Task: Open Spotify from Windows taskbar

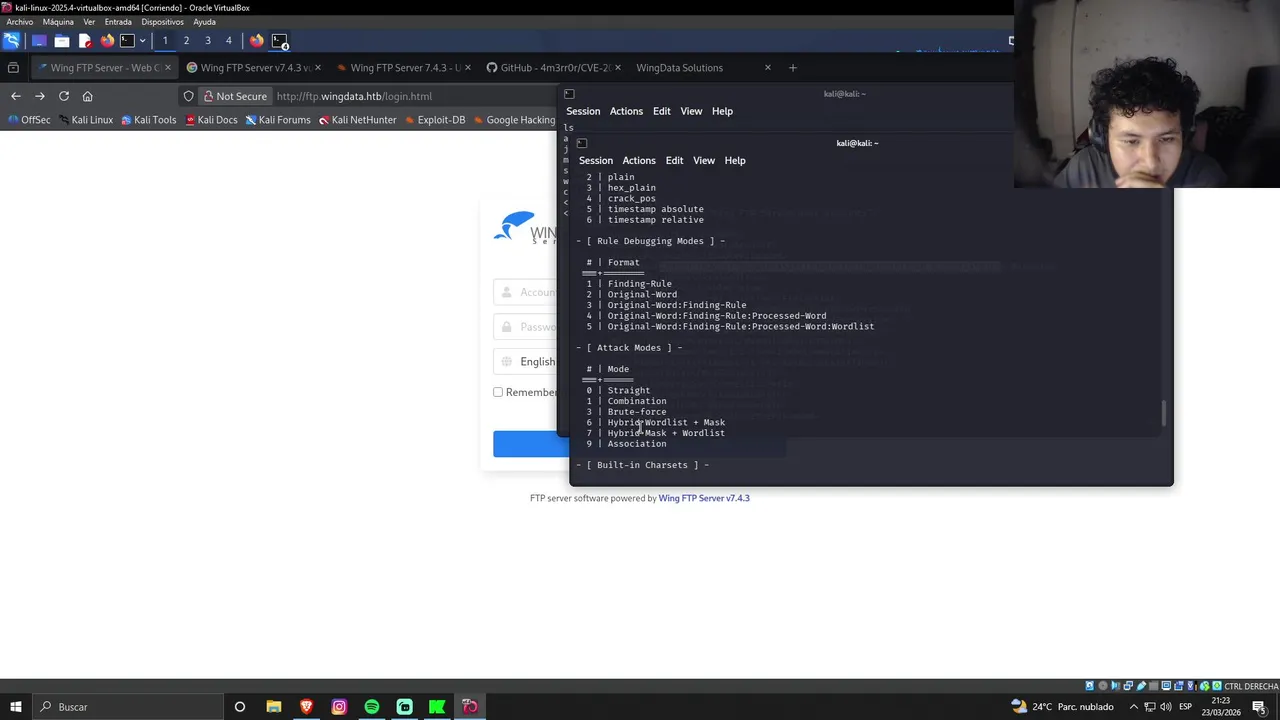Action: coord(372,707)
